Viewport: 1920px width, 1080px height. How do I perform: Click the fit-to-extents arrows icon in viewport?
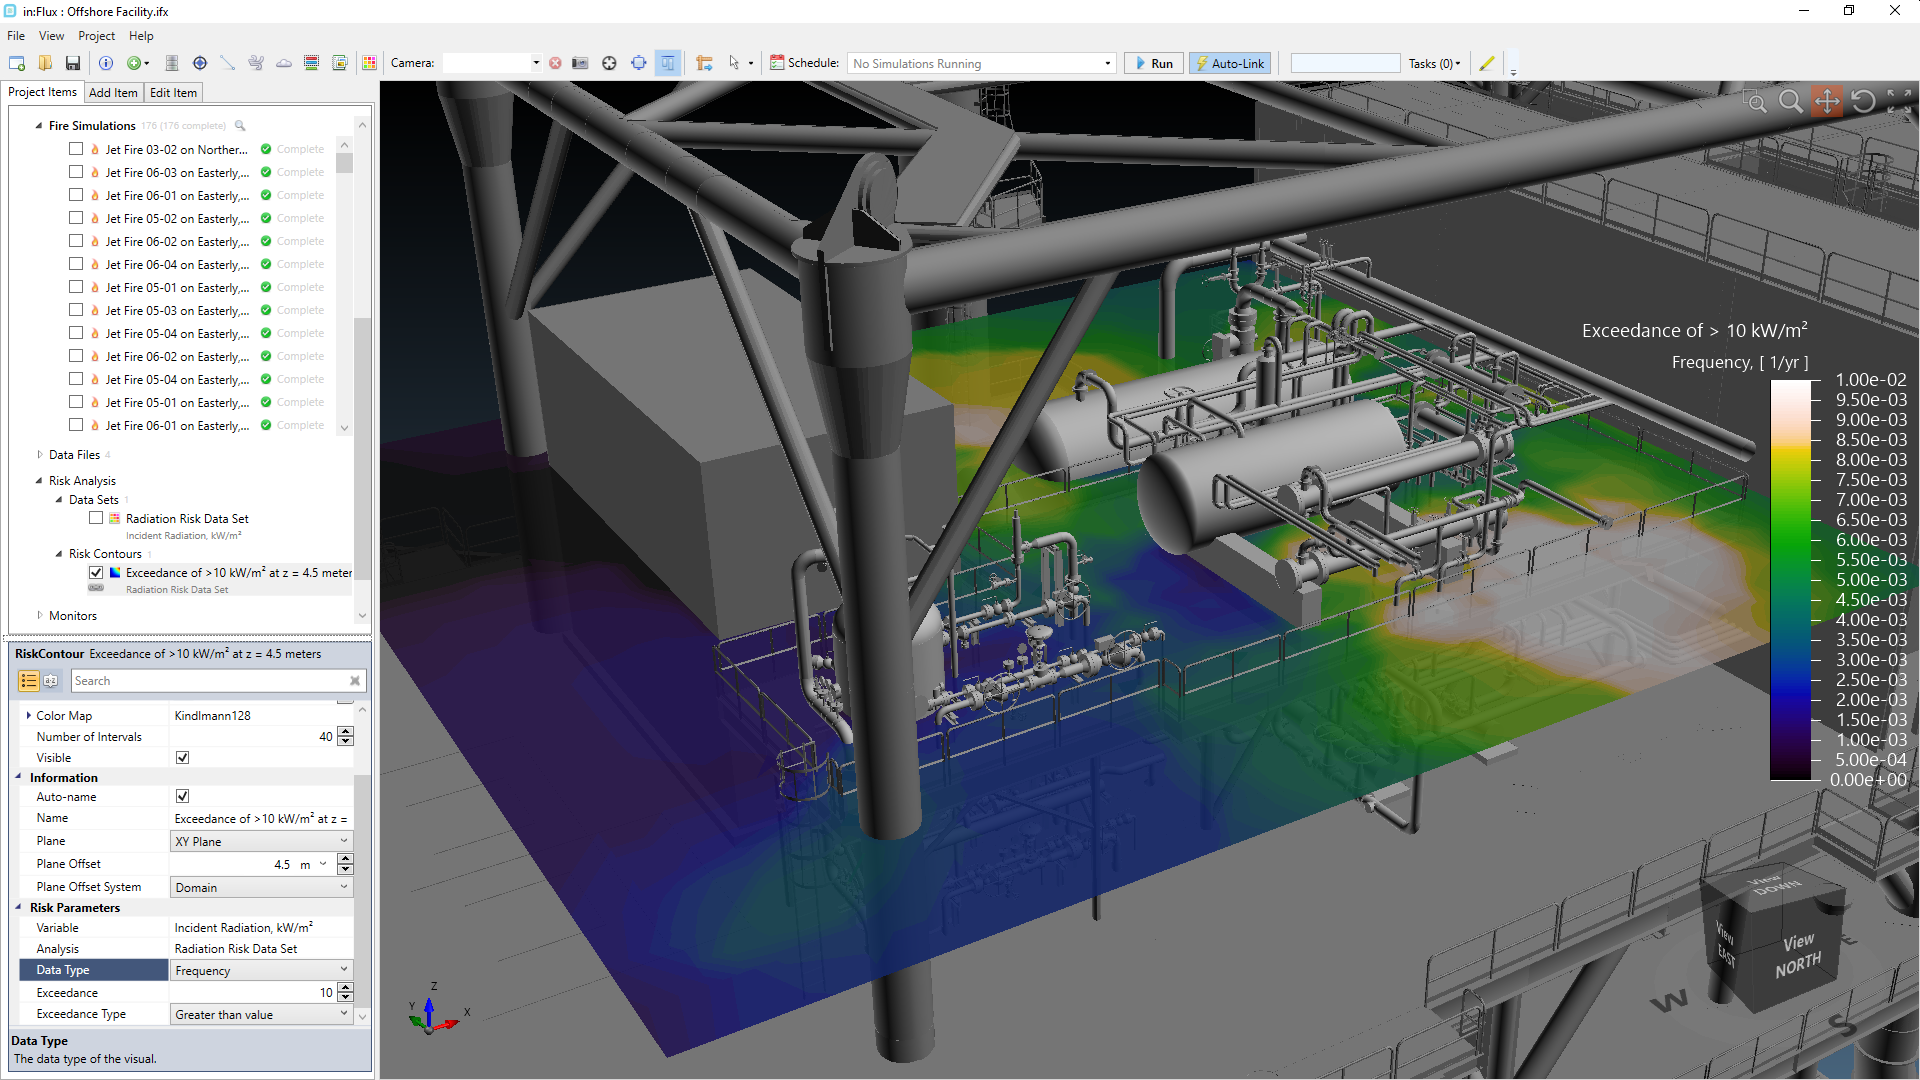(1898, 101)
